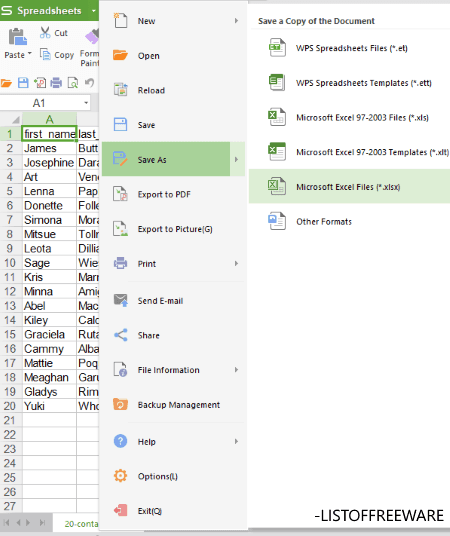Expand the Save As submenu arrow
This screenshot has height=536, width=450.
[236, 159]
